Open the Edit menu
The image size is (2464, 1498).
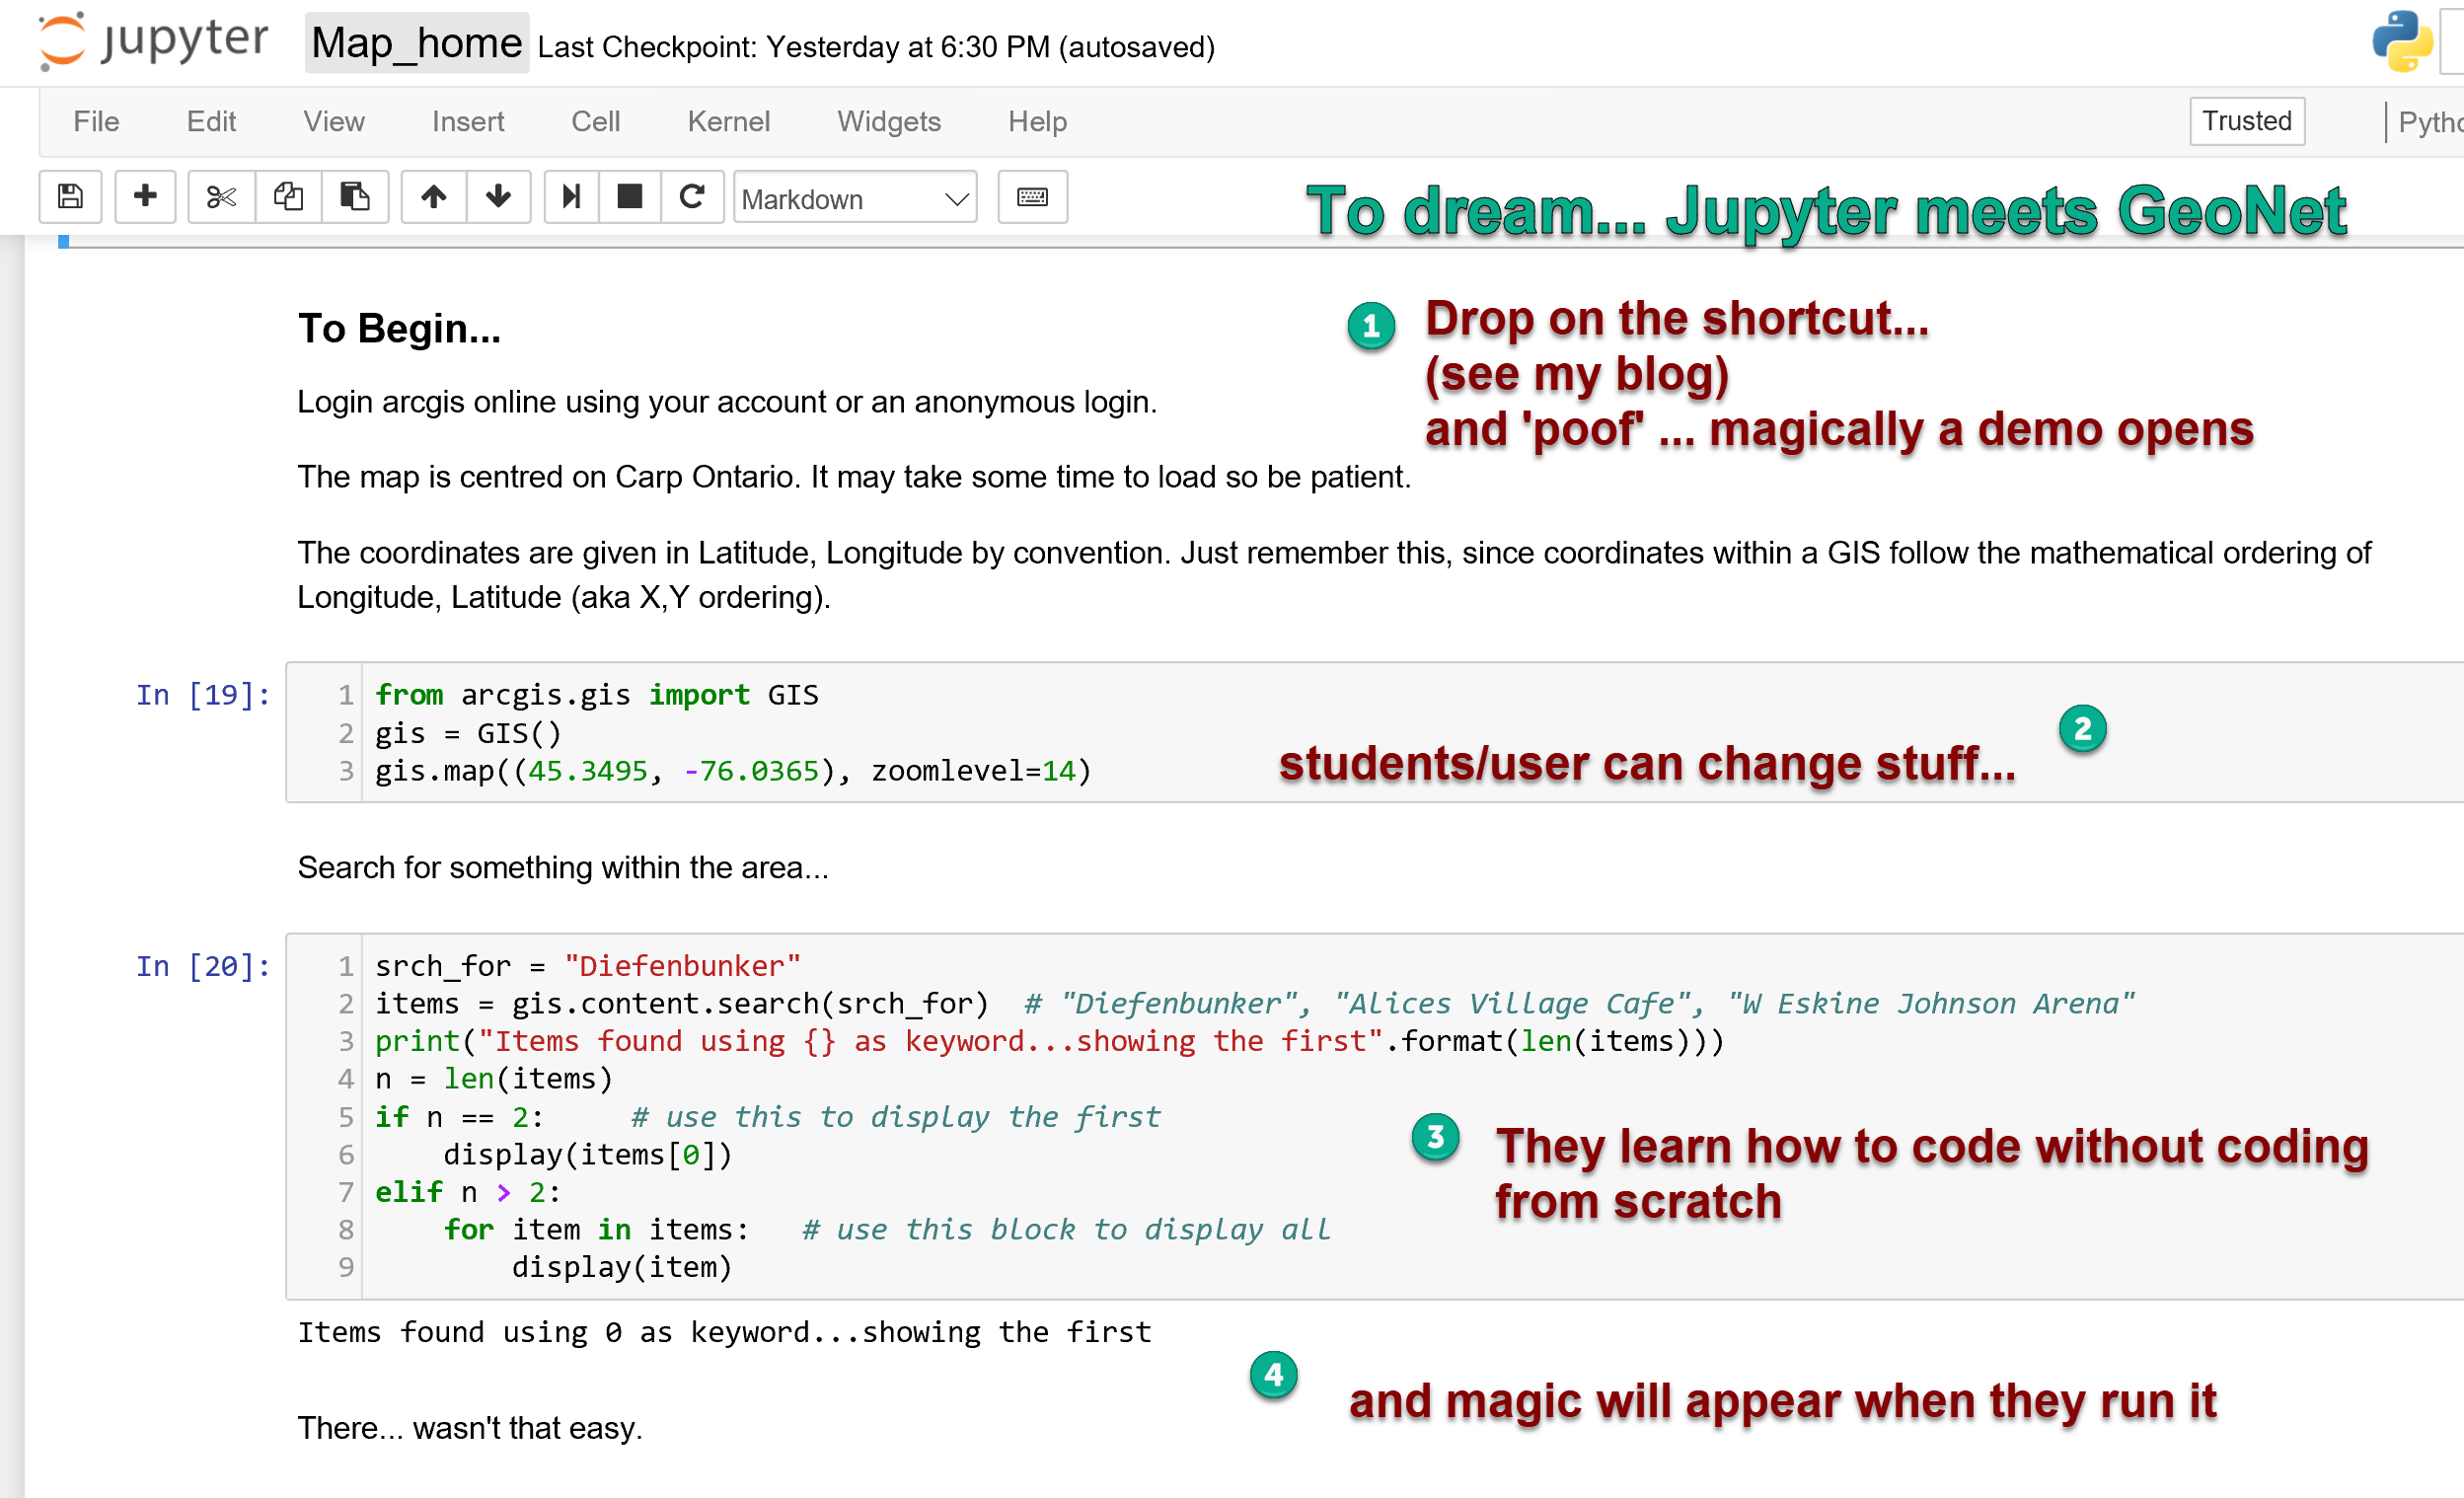coord(211,122)
